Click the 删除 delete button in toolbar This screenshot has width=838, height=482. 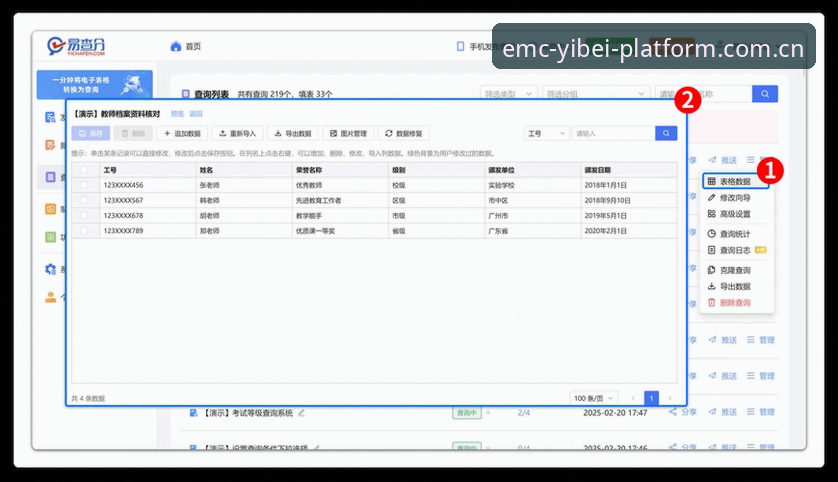click(133, 133)
